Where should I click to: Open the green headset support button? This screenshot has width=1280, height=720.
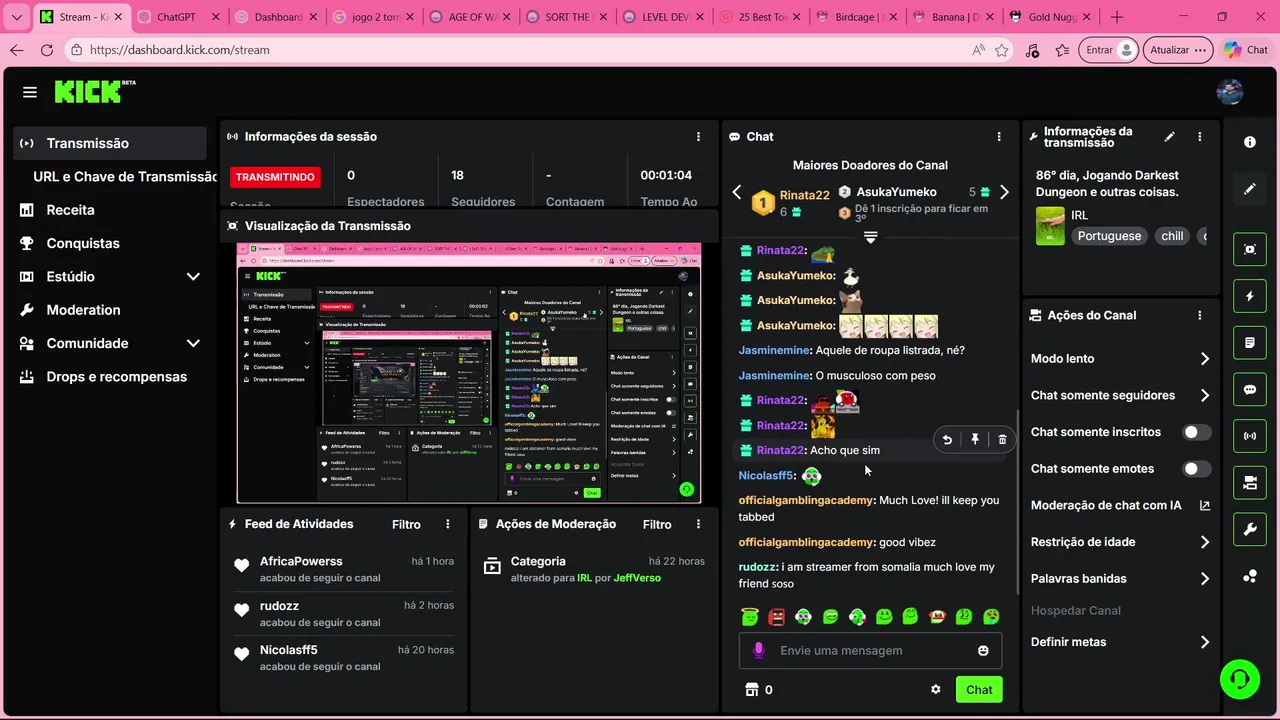(1240, 679)
